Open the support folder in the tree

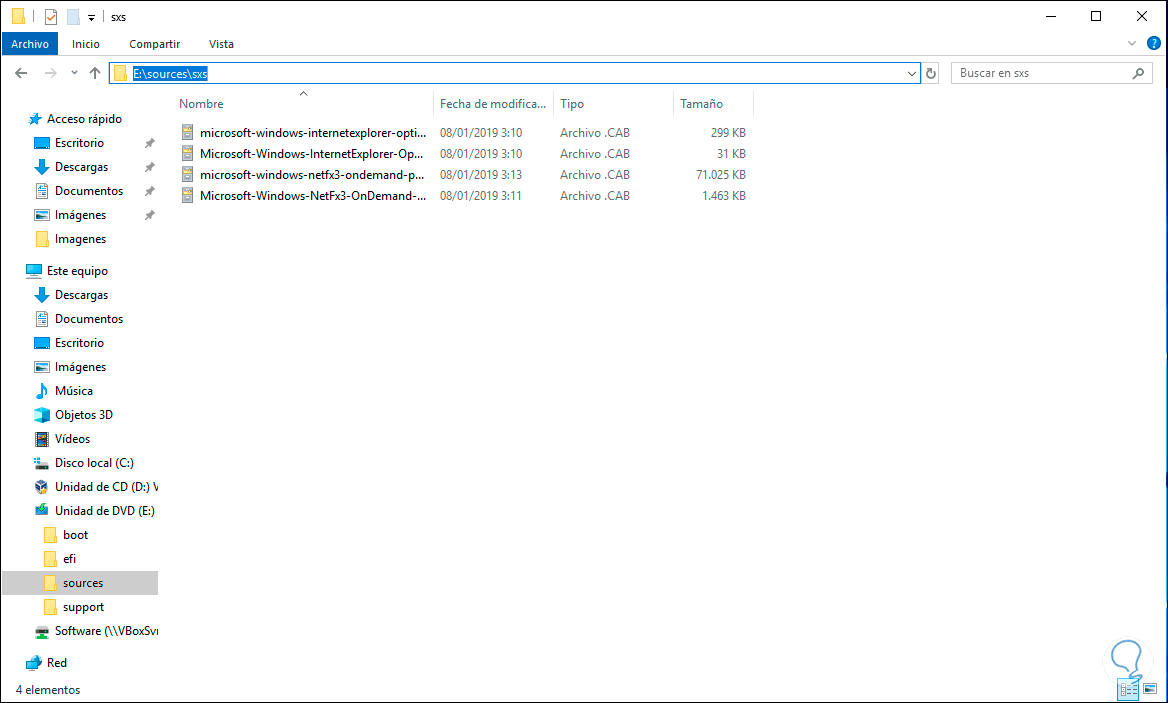[x=83, y=607]
